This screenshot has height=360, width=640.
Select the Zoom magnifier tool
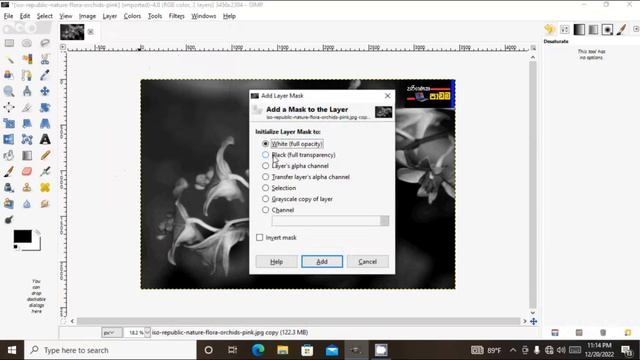tap(9, 91)
